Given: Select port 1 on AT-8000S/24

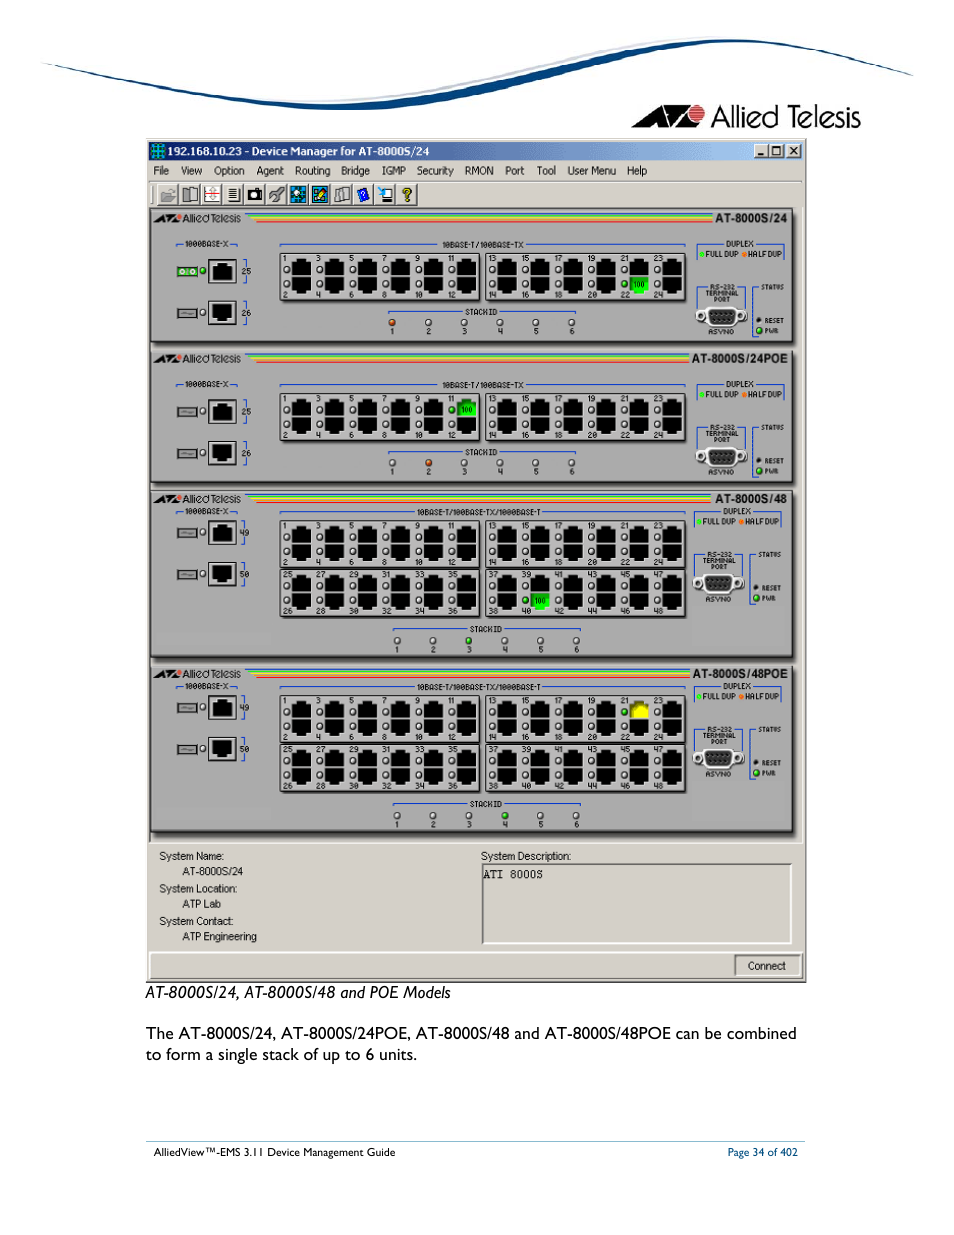Looking at the screenshot, I should [301, 268].
